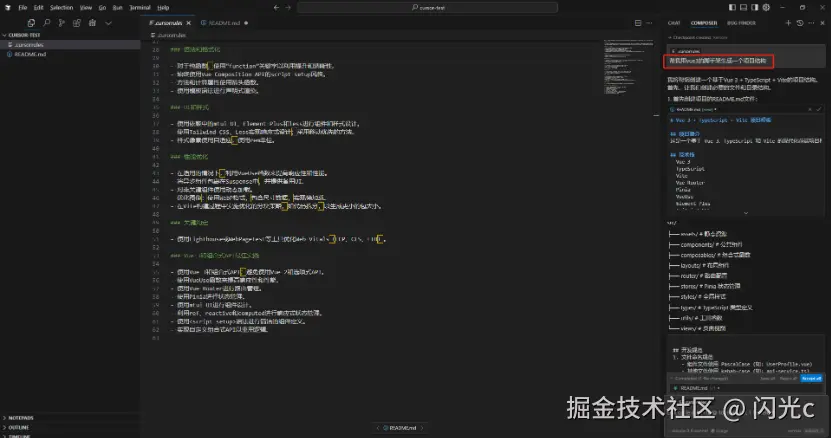Open Cursor settings gear icon
Viewport: 831px width, 438px height.
click(766, 7)
